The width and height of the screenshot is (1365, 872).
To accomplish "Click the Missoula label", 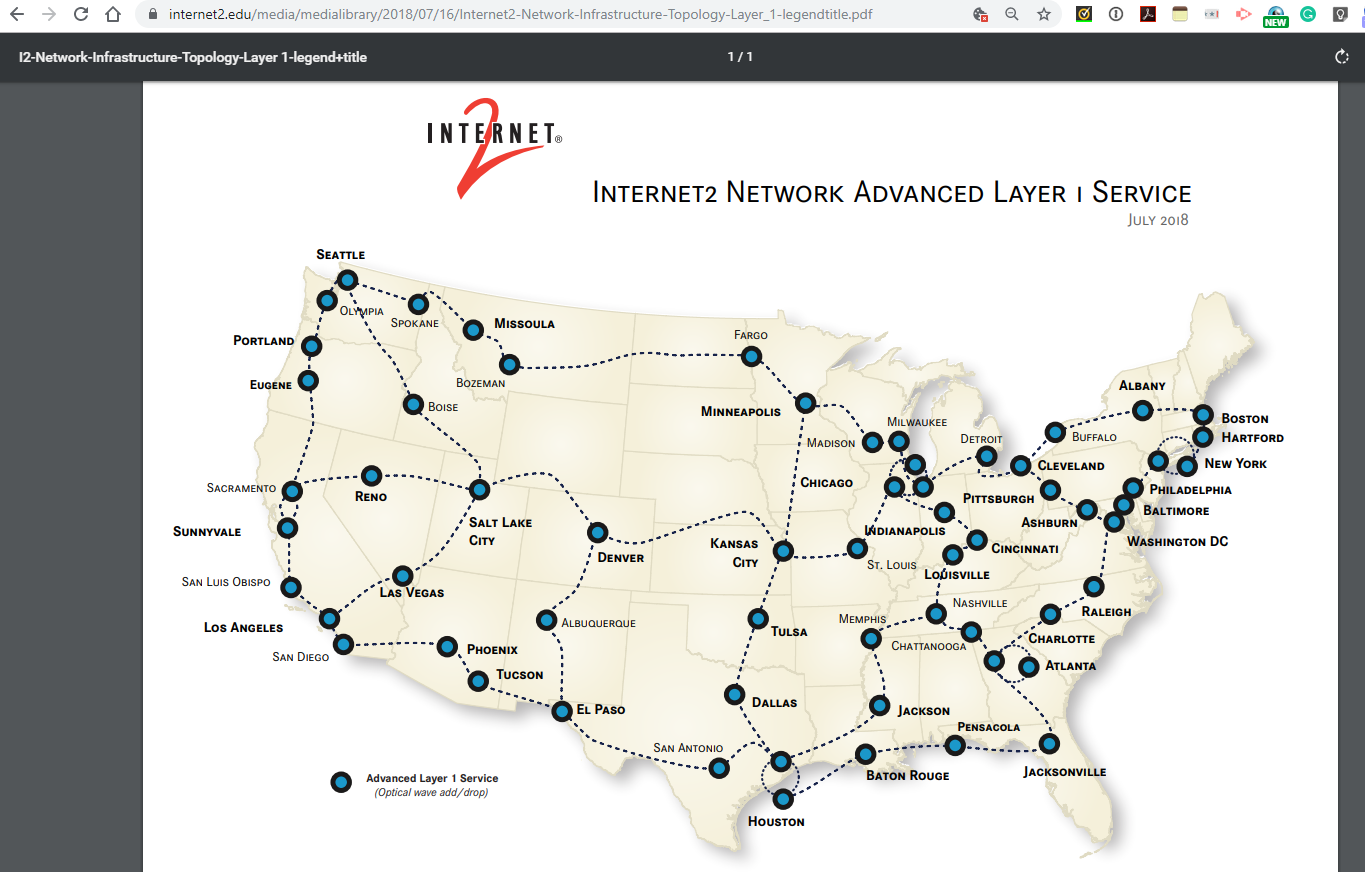I will click(x=524, y=323).
